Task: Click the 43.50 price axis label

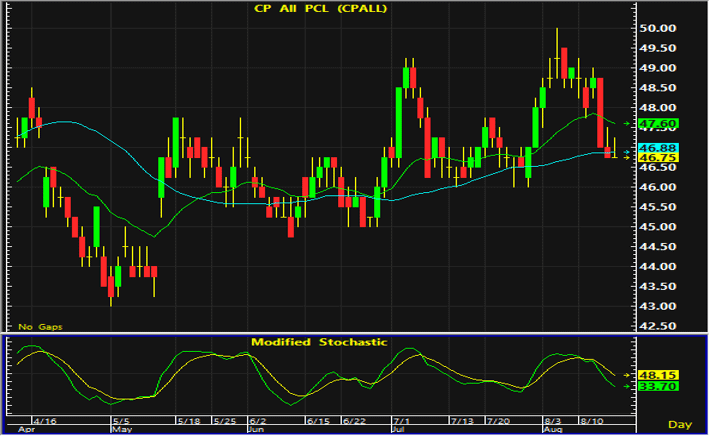Action: [x=657, y=286]
